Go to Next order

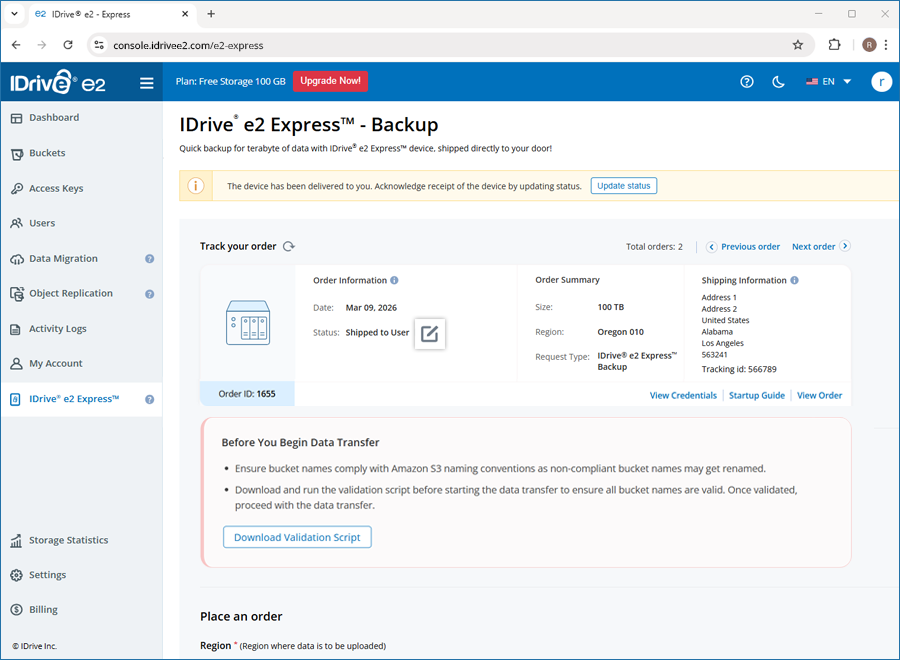(x=821, y=246)
